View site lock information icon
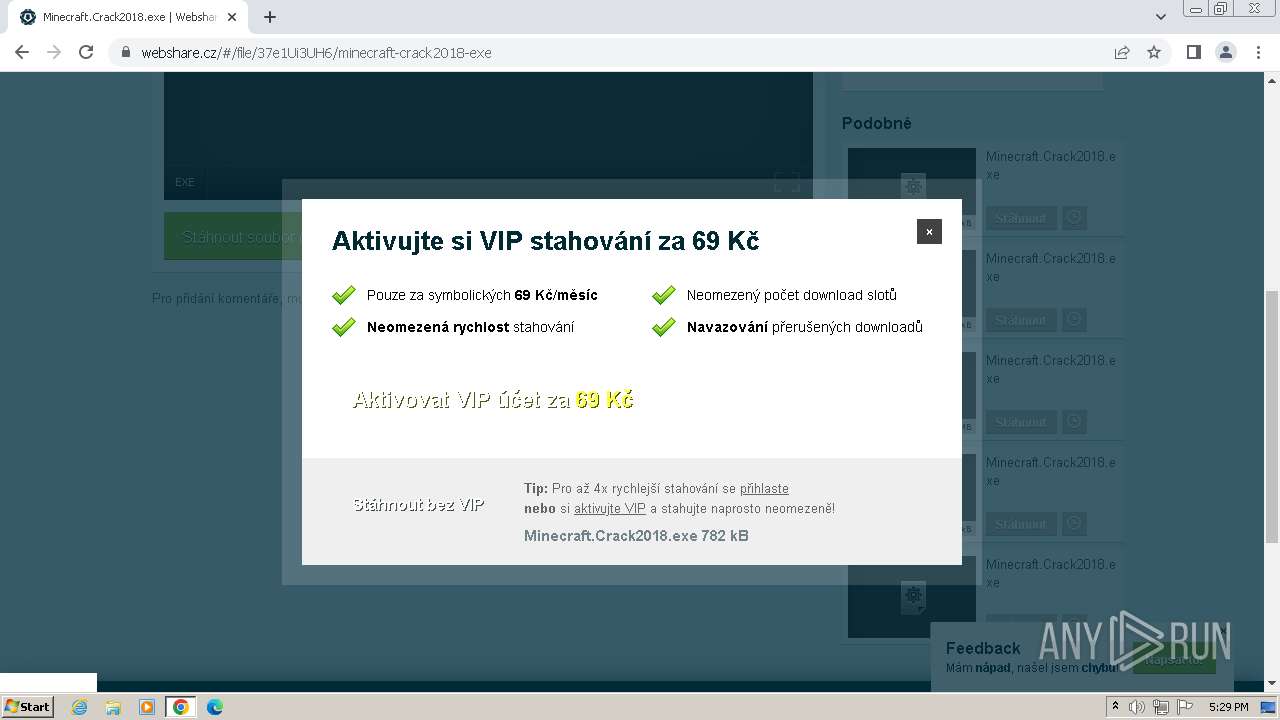The width and height of the screenshot is (1280, 720). coord(126,53)
